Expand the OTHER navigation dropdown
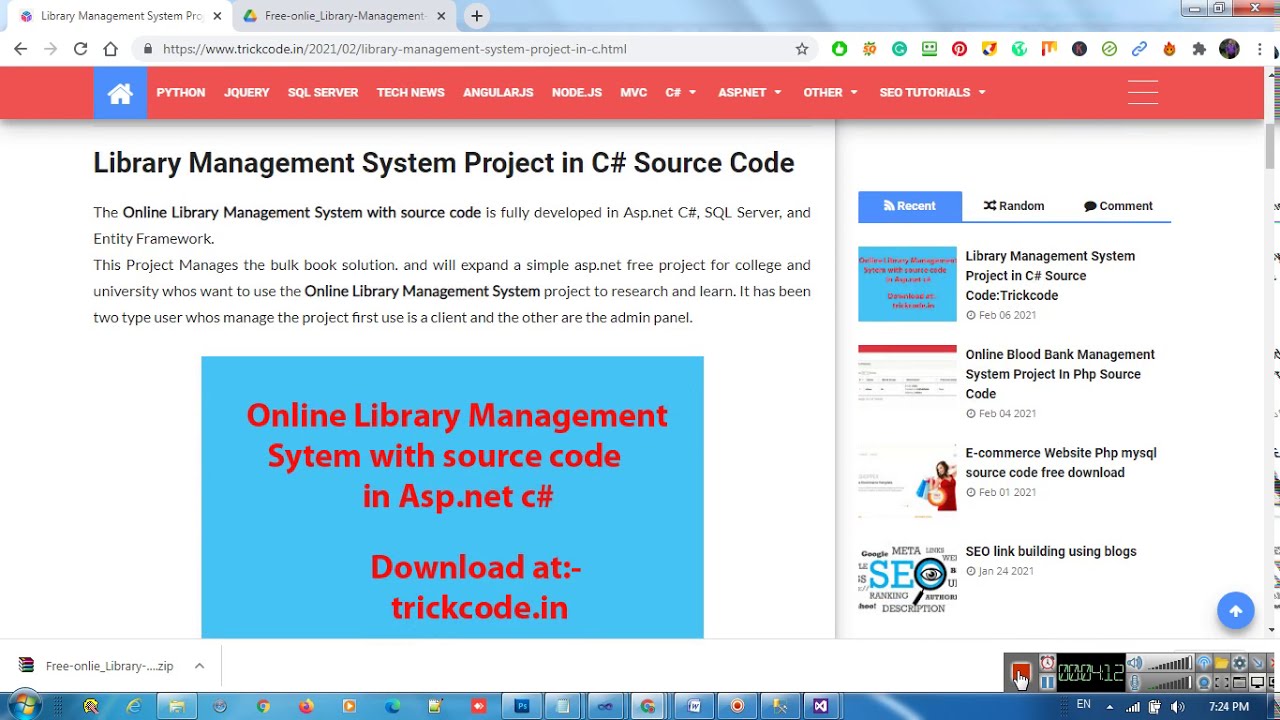 pyautogui.click(x=831, y=92)
